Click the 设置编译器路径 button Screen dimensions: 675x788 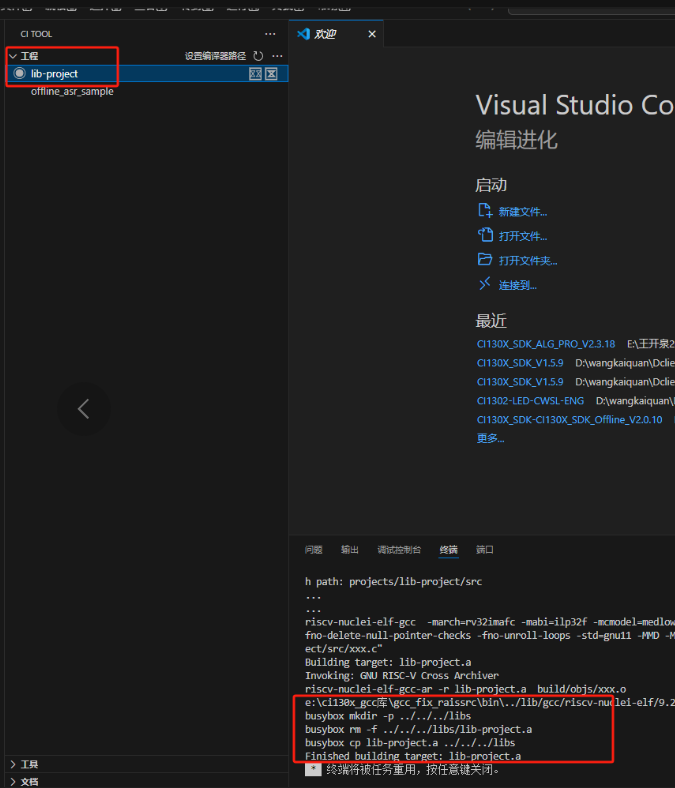pos(215,56)
